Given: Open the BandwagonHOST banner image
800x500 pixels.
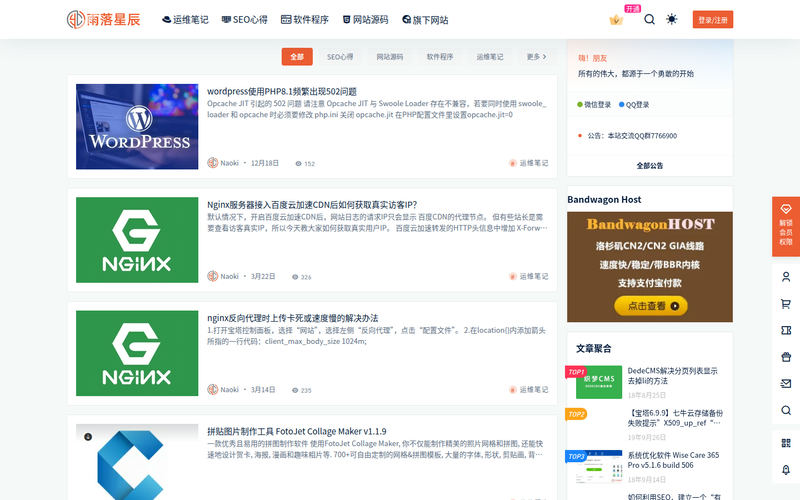Looking at the screenshot, I should point(649,267).
